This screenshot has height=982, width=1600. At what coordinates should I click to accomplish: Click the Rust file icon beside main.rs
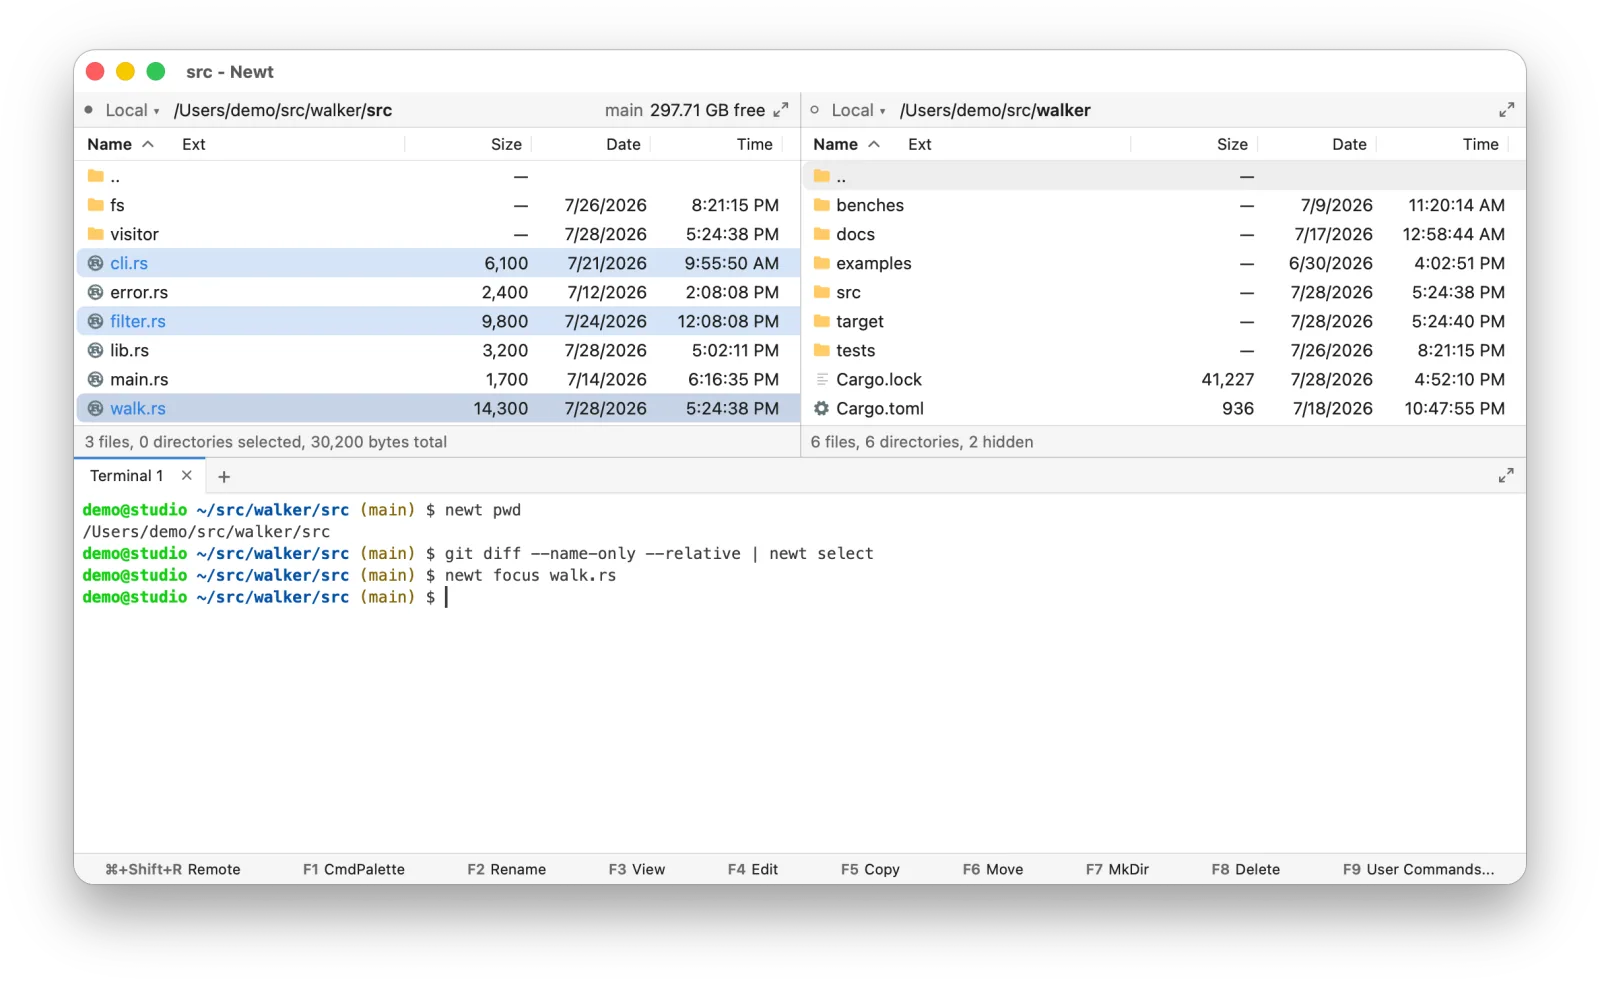tap(95, 379)
